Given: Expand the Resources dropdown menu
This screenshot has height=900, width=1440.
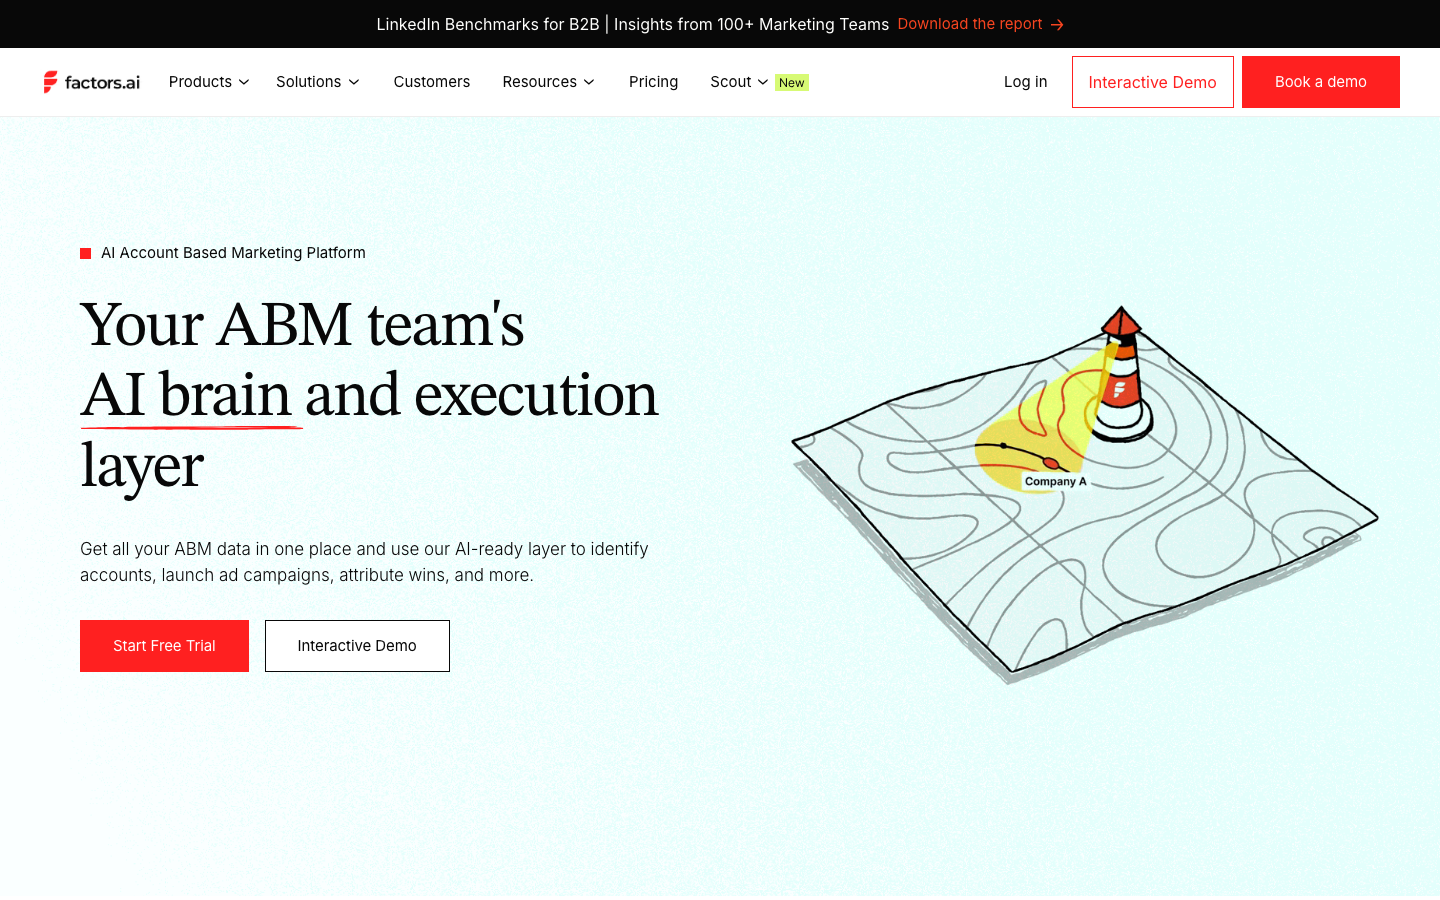Looking at the screenshot, I should click(548, 82).
